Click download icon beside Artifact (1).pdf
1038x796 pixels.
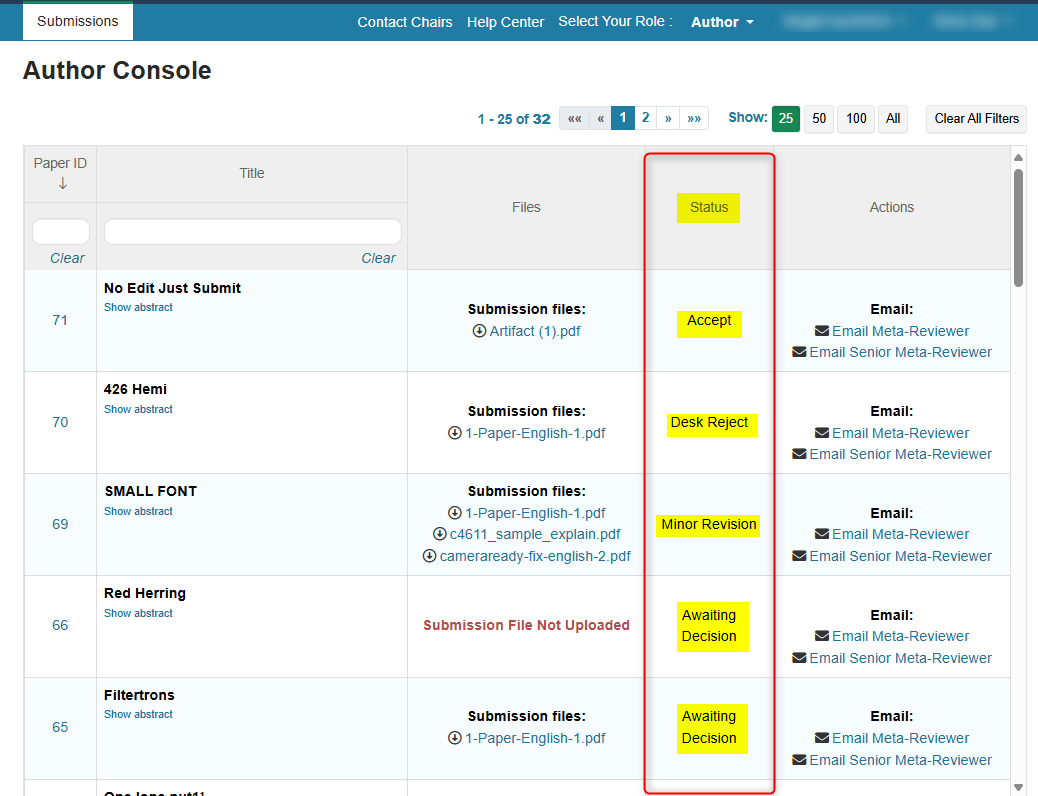(x=479, y=332)
